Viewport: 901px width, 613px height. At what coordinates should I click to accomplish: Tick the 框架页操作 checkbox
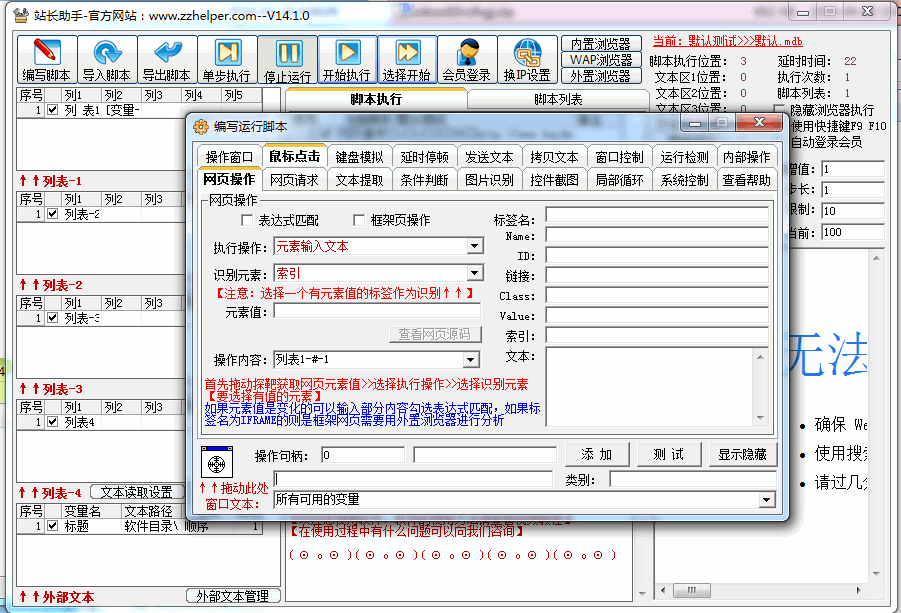[361, 220]
